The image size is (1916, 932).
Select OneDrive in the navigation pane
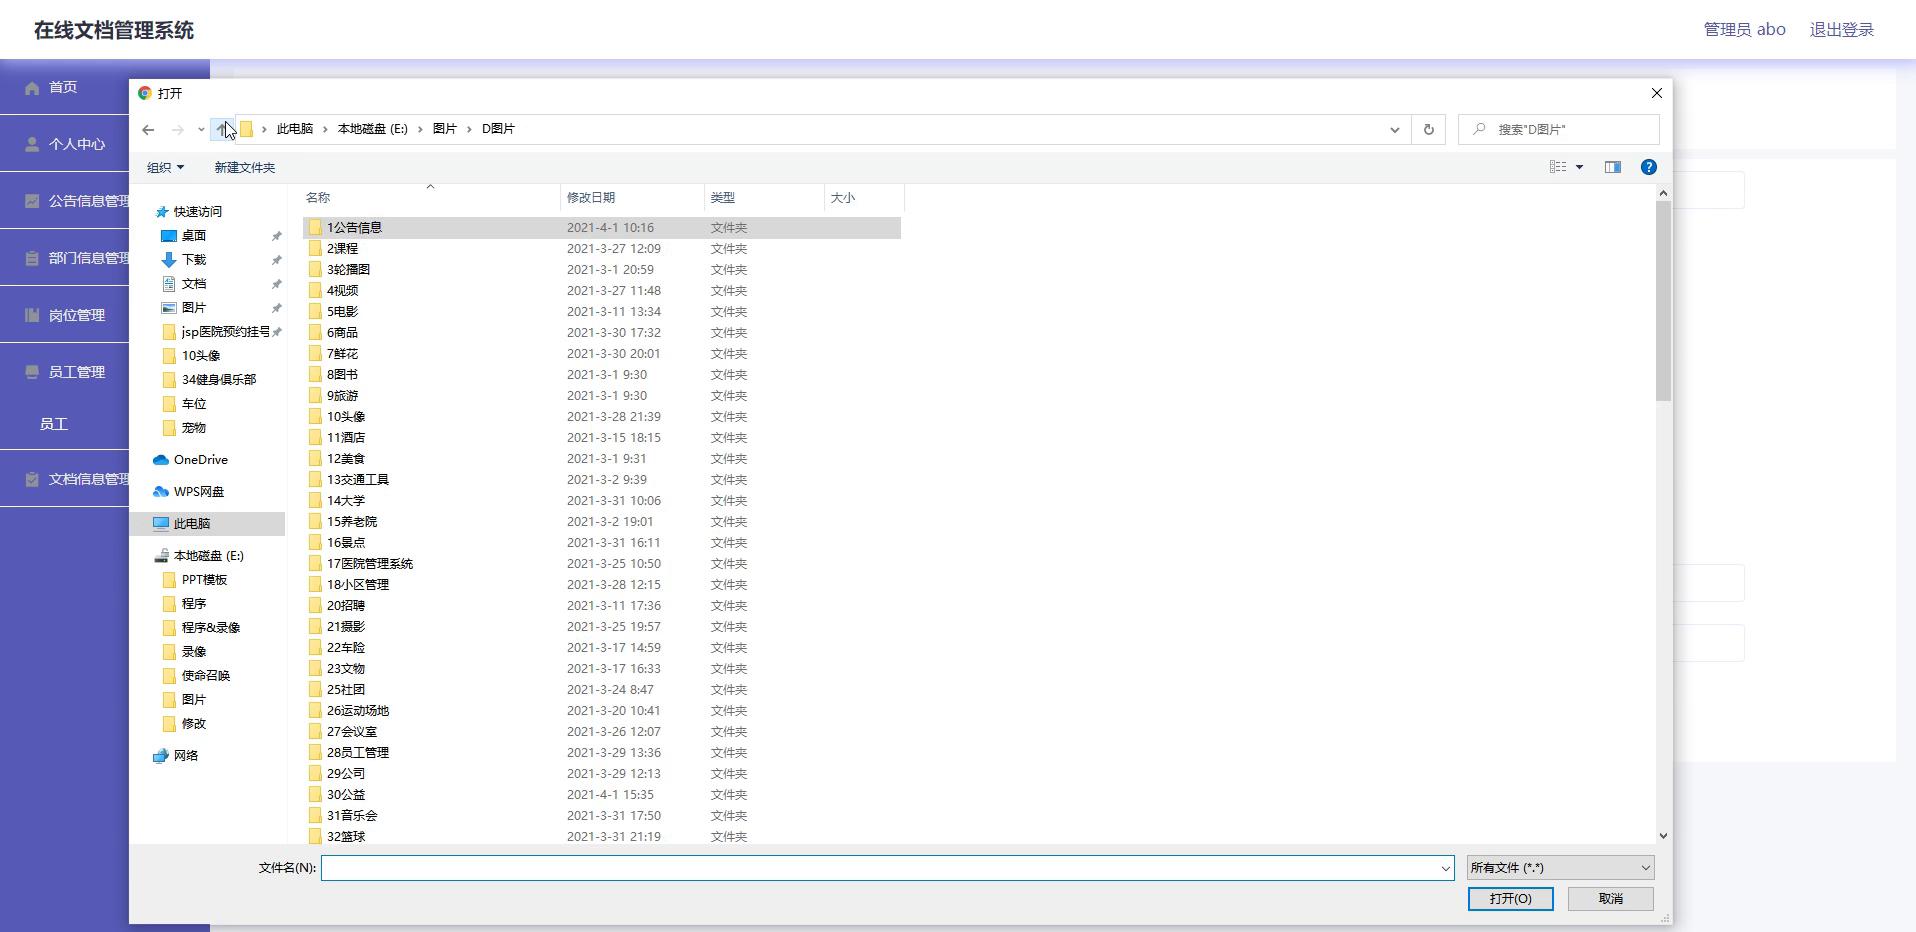pos(200,460)
